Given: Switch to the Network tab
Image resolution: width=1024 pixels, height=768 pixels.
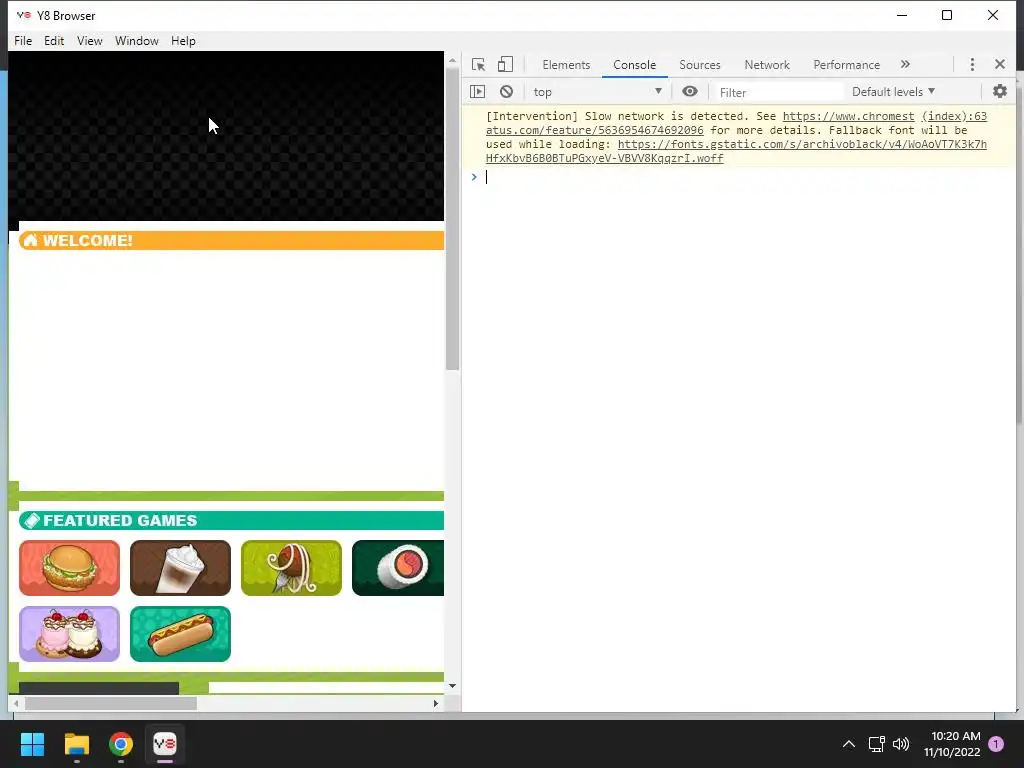Looking at the screenshot, I should point(767,65).
